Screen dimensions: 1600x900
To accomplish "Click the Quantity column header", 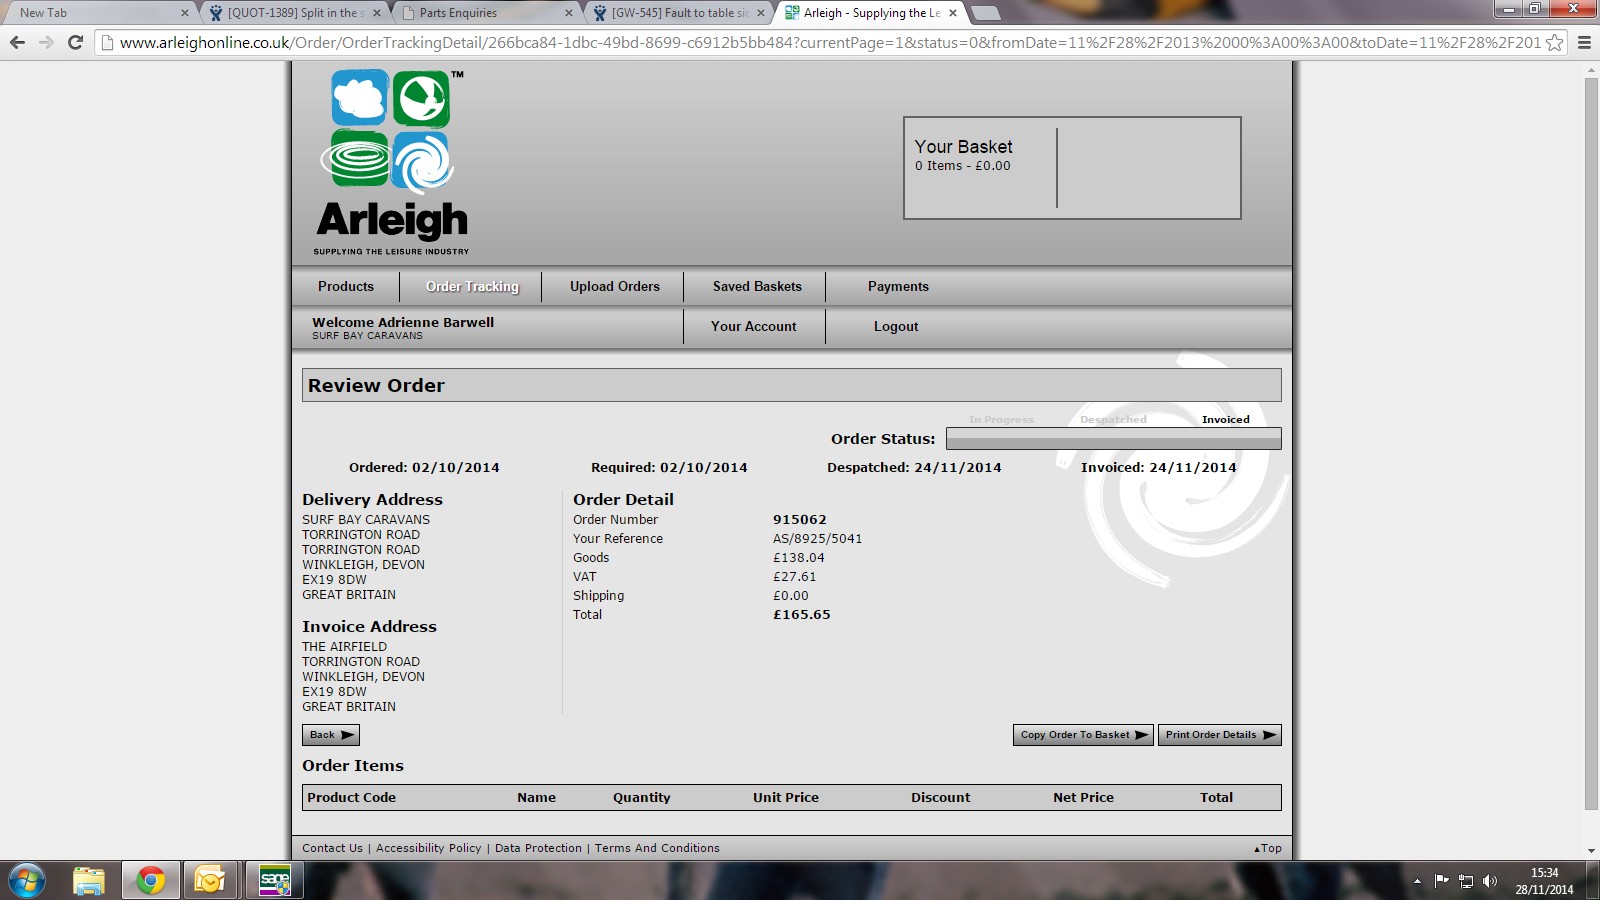I will tap(642, 797).
